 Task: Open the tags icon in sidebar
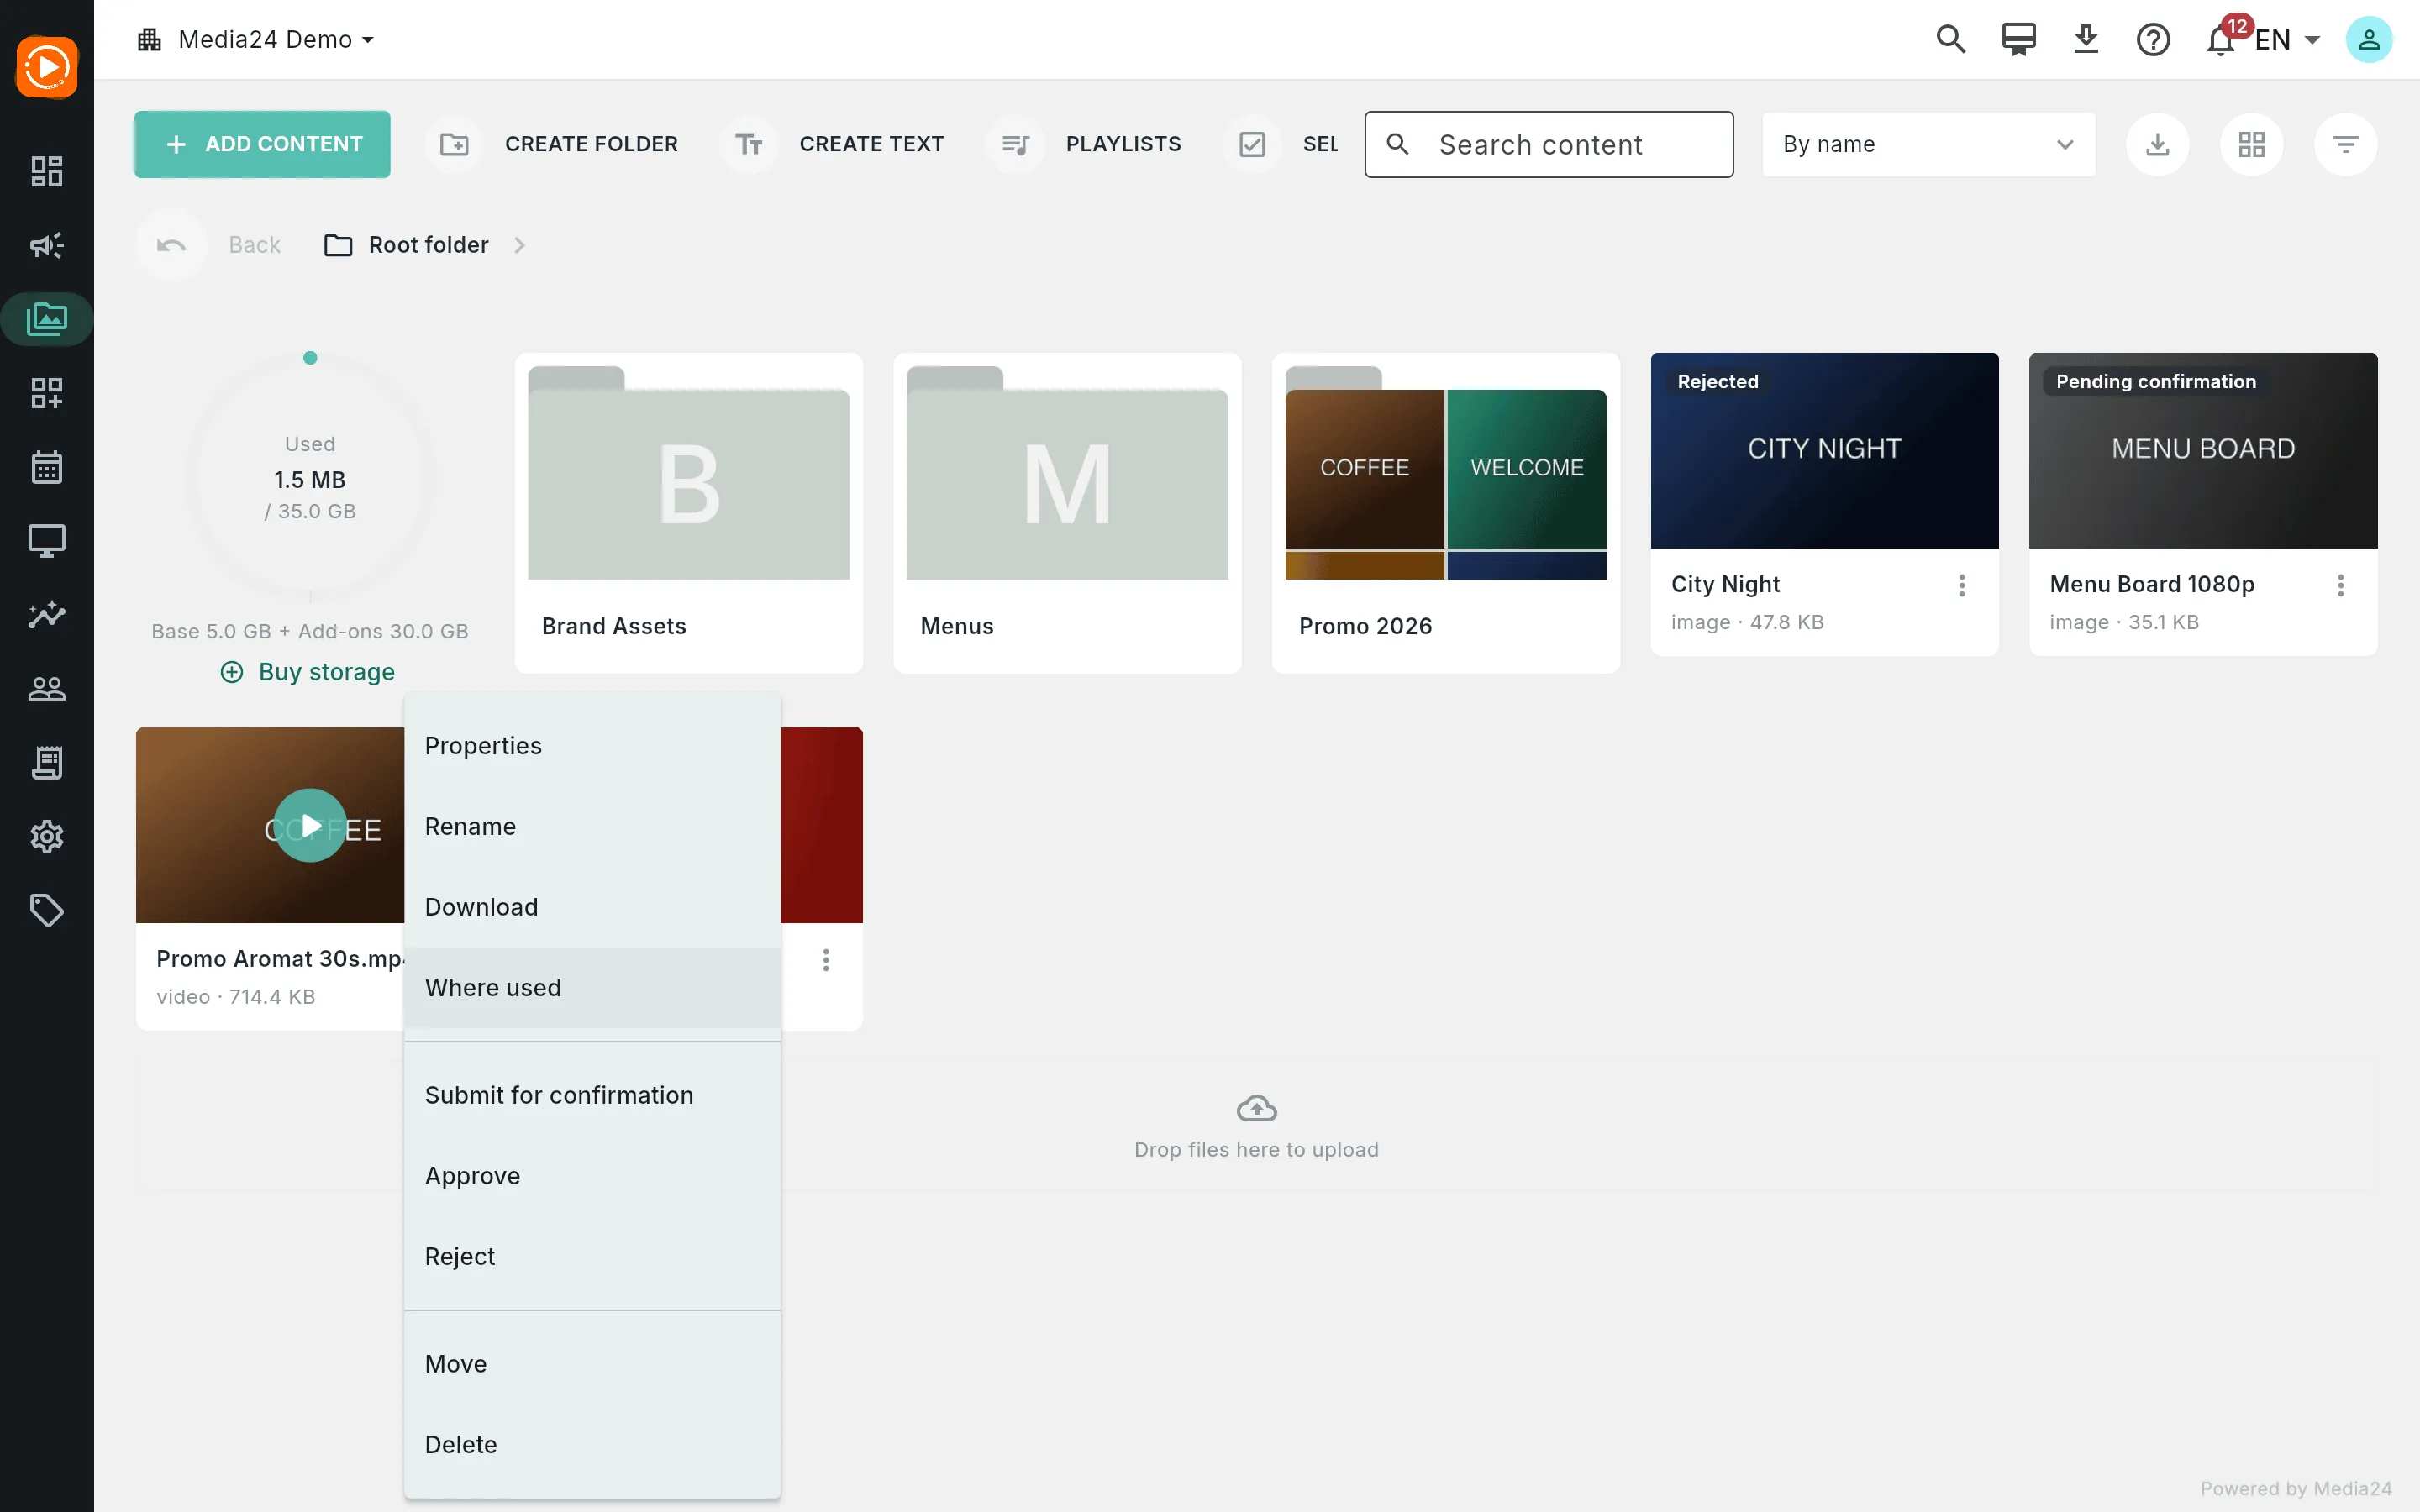coord(46,911)
